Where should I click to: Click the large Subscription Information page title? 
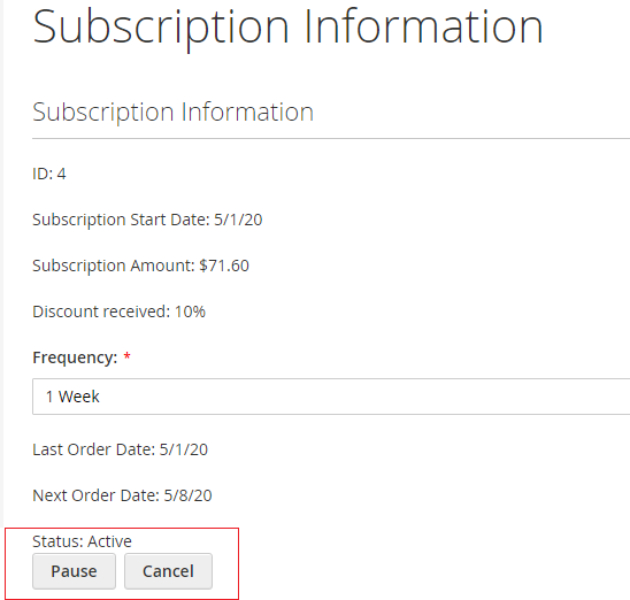coord(288,29)
